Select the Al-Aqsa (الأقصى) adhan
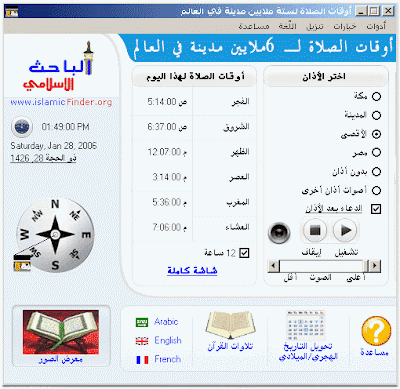 376,134
